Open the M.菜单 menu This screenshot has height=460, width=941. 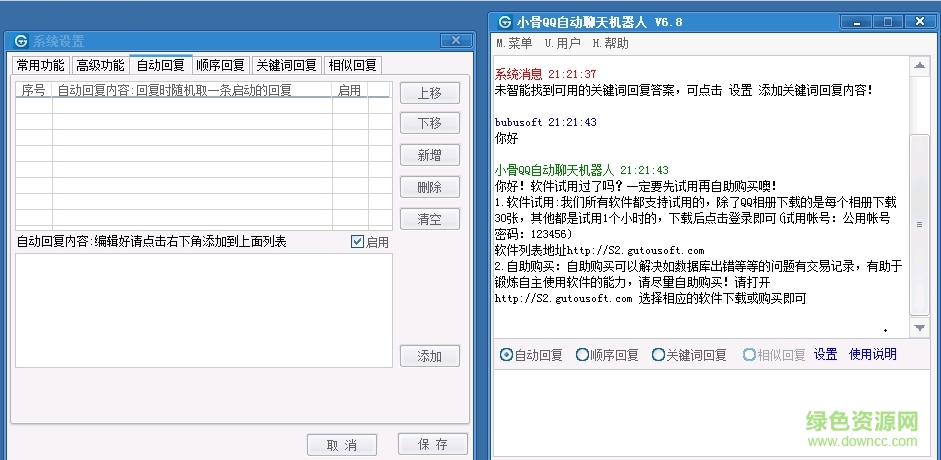click(x=514, y=44)
